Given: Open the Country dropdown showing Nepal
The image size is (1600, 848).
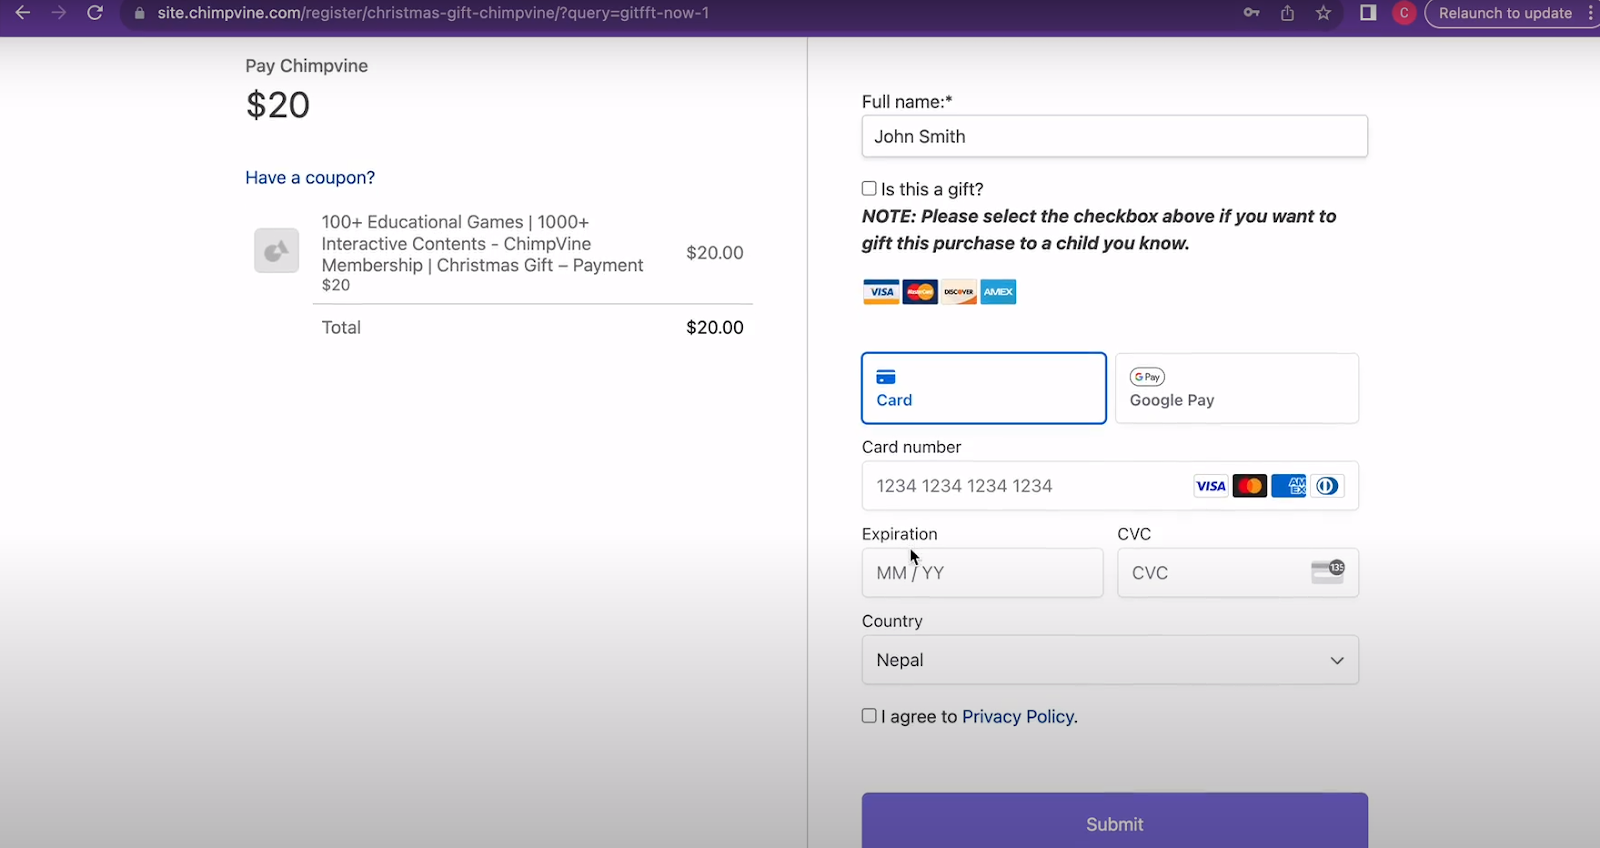Looking at the screenshot, I should point(1110,660).
